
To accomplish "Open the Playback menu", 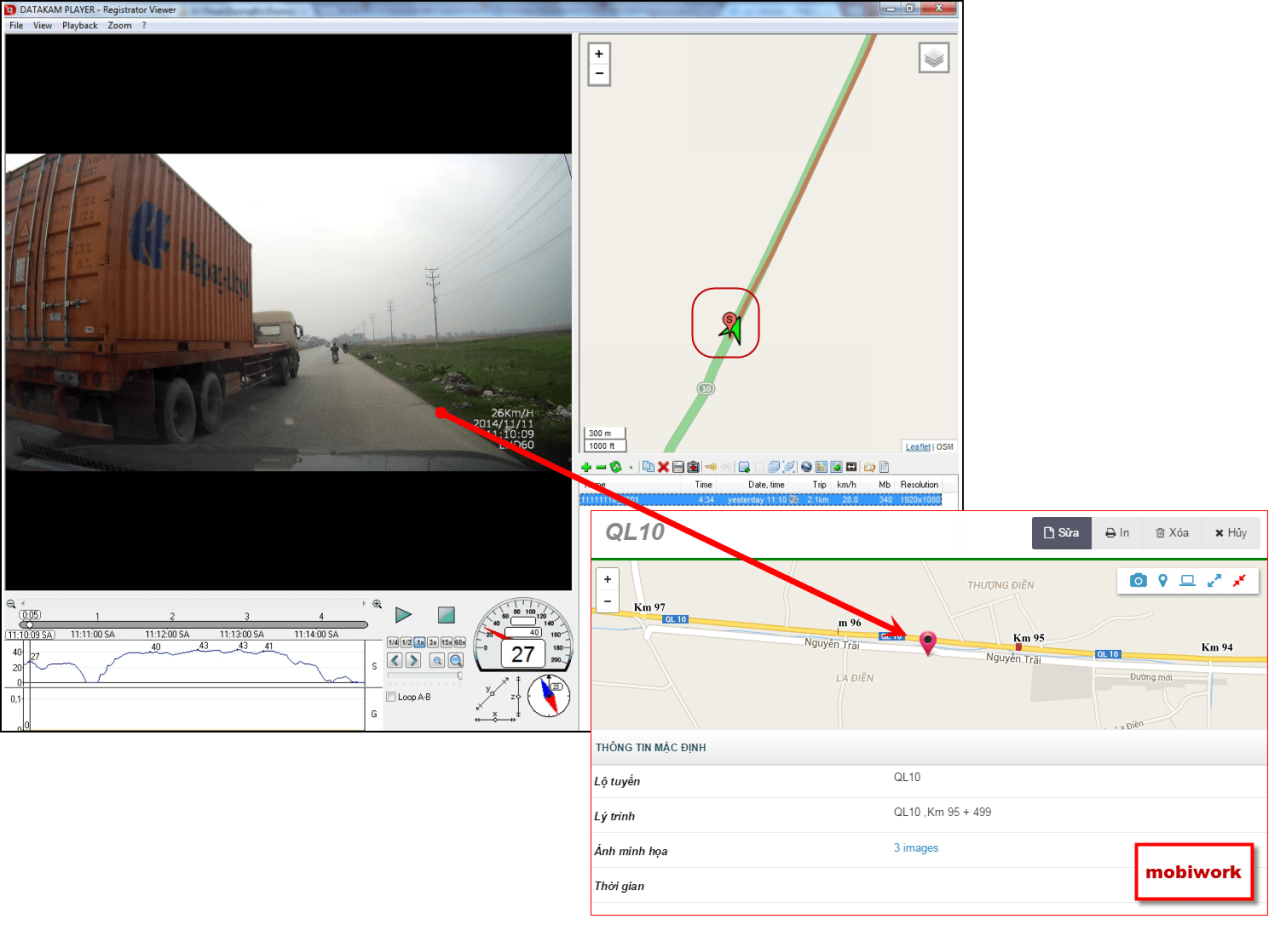I will pyautogui.click(x=80, y=25).
